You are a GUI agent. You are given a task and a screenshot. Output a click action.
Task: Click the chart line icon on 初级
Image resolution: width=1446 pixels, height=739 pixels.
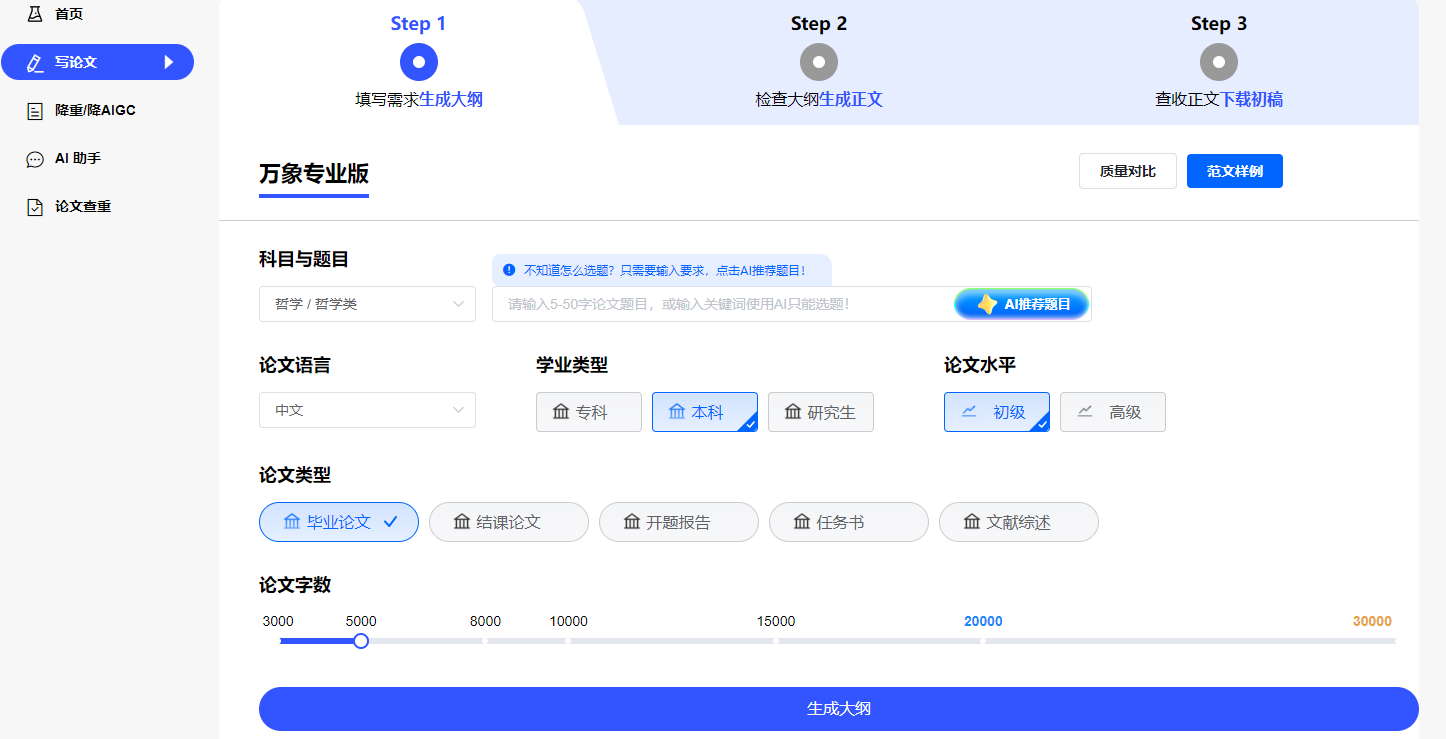pyautogui.click(x=969, y=411)
